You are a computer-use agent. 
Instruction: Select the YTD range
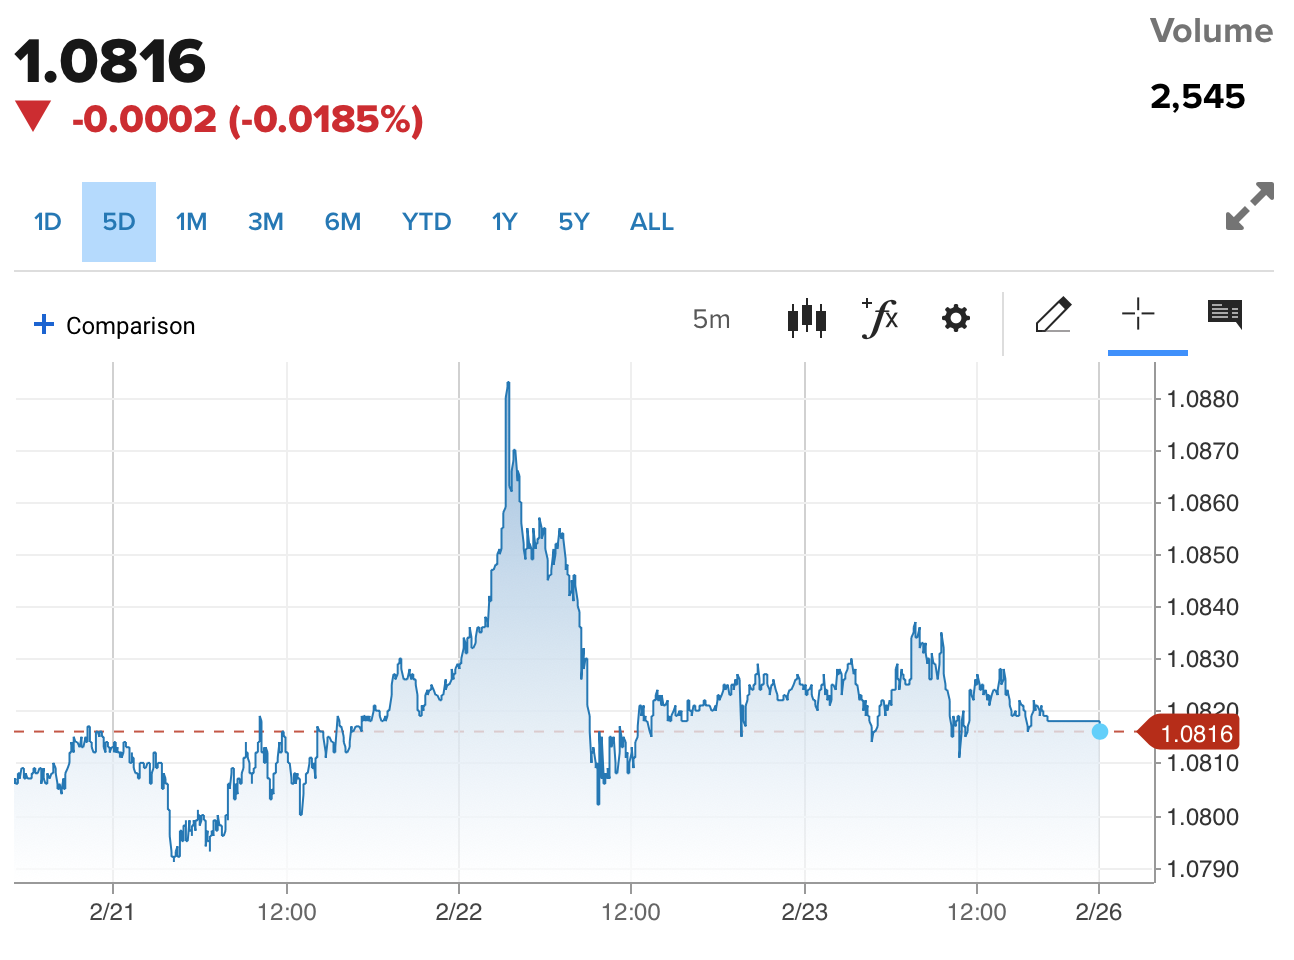pos(427,222)
